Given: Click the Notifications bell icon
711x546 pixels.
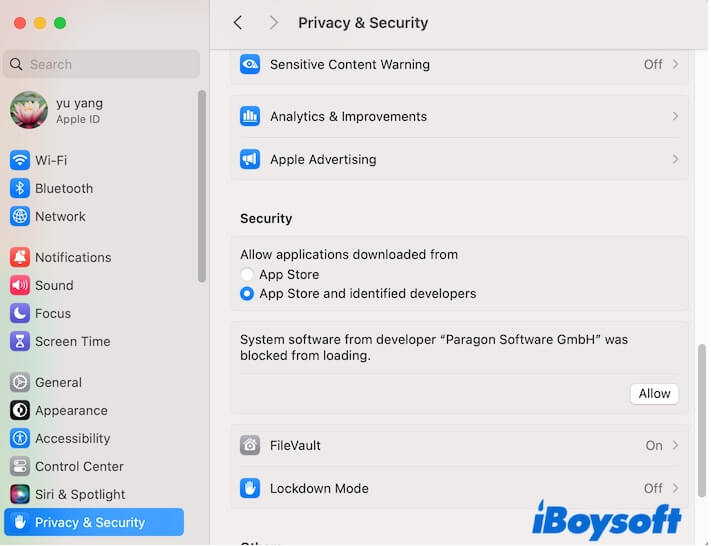Looking at the screenshot, I should [19, 257].
